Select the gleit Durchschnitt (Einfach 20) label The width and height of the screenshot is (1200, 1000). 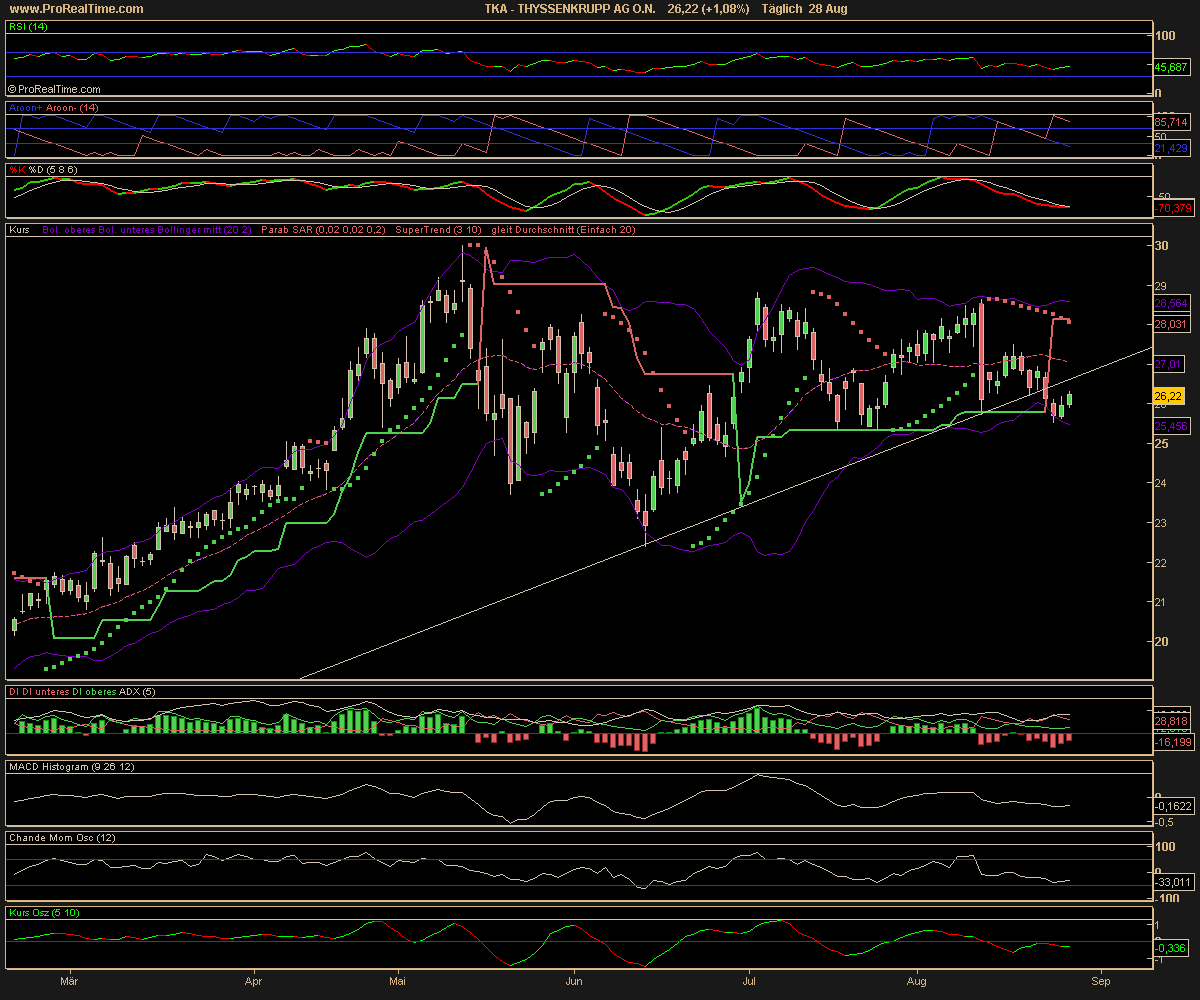tap(564, 230)
